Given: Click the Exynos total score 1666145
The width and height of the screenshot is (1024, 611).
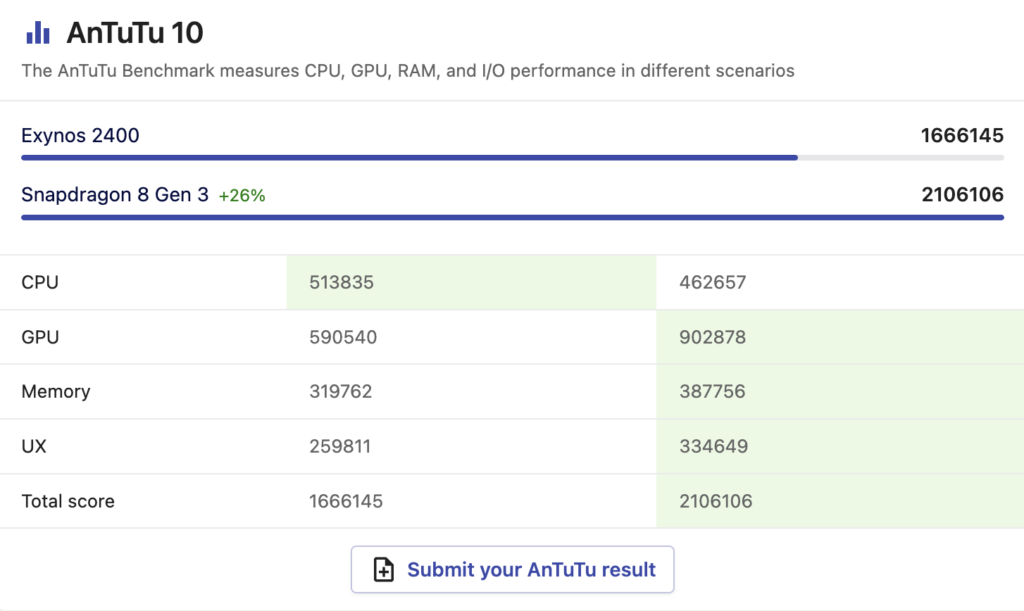Looking at the screenshot, I should point(345,501).
